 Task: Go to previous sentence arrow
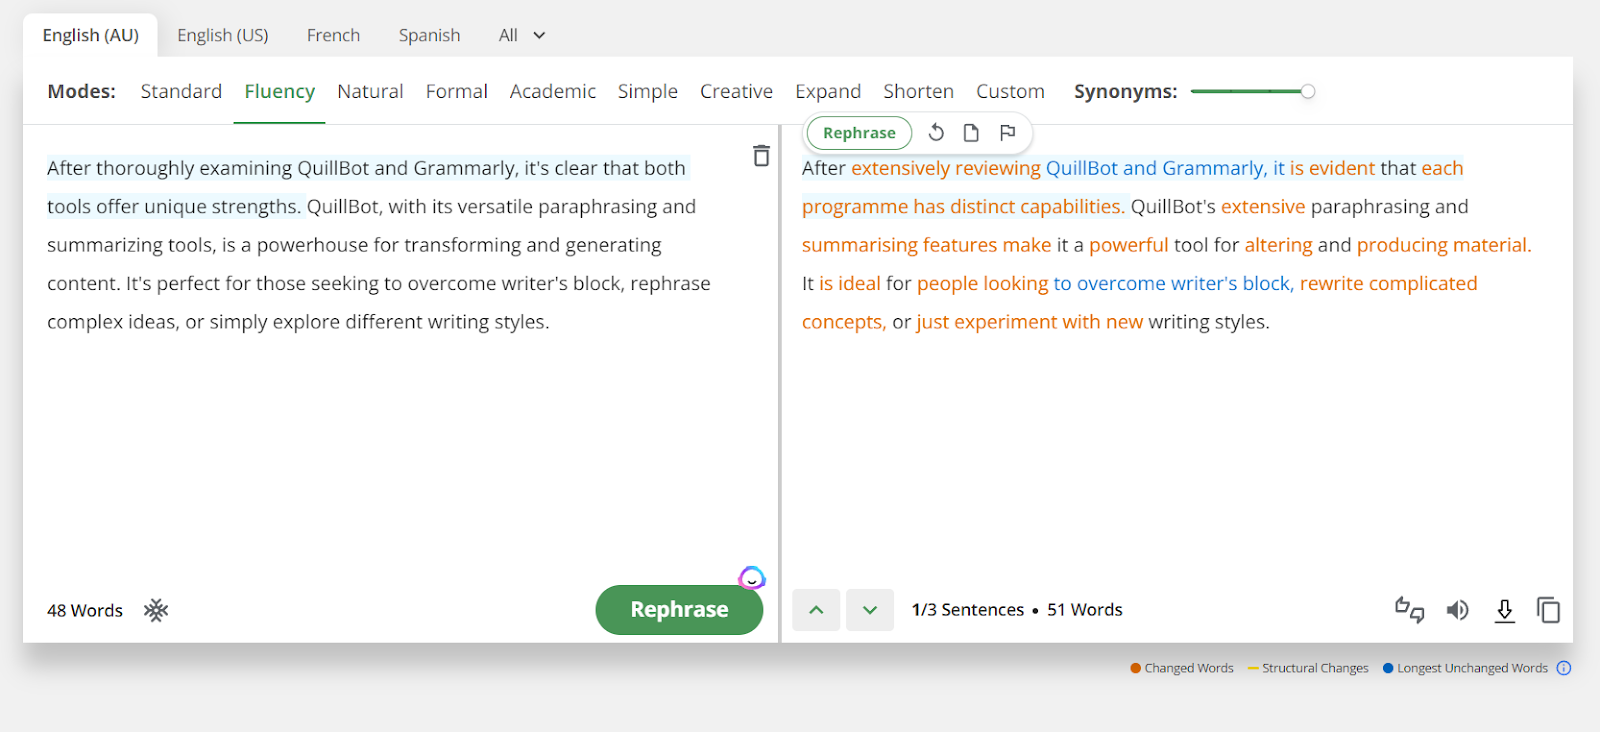pyautogui.click(x=817, y=610)
